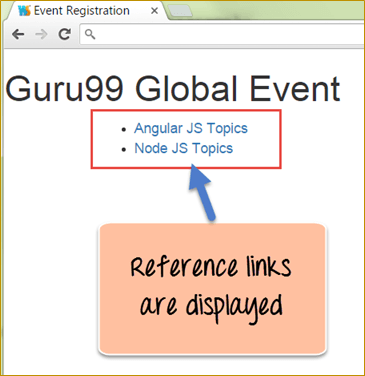Open the Angular JS Topics link
This screenshot has width=365, height=376.
click(x=191, y=129)
